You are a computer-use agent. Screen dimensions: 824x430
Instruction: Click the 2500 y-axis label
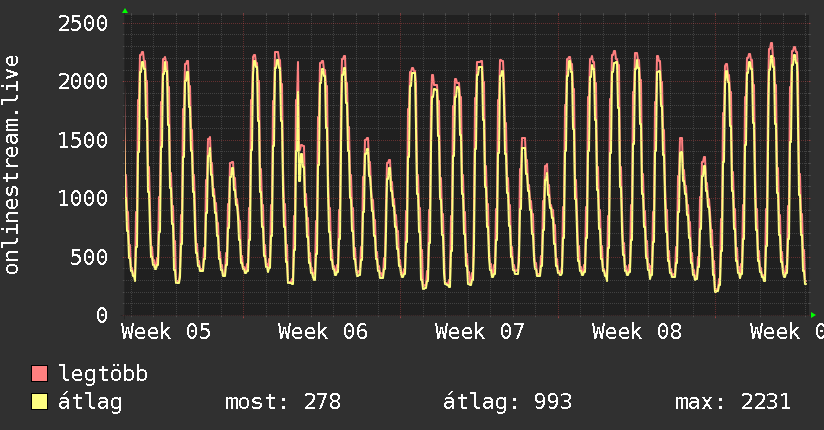pyautogui.click(x=83, y=23)
